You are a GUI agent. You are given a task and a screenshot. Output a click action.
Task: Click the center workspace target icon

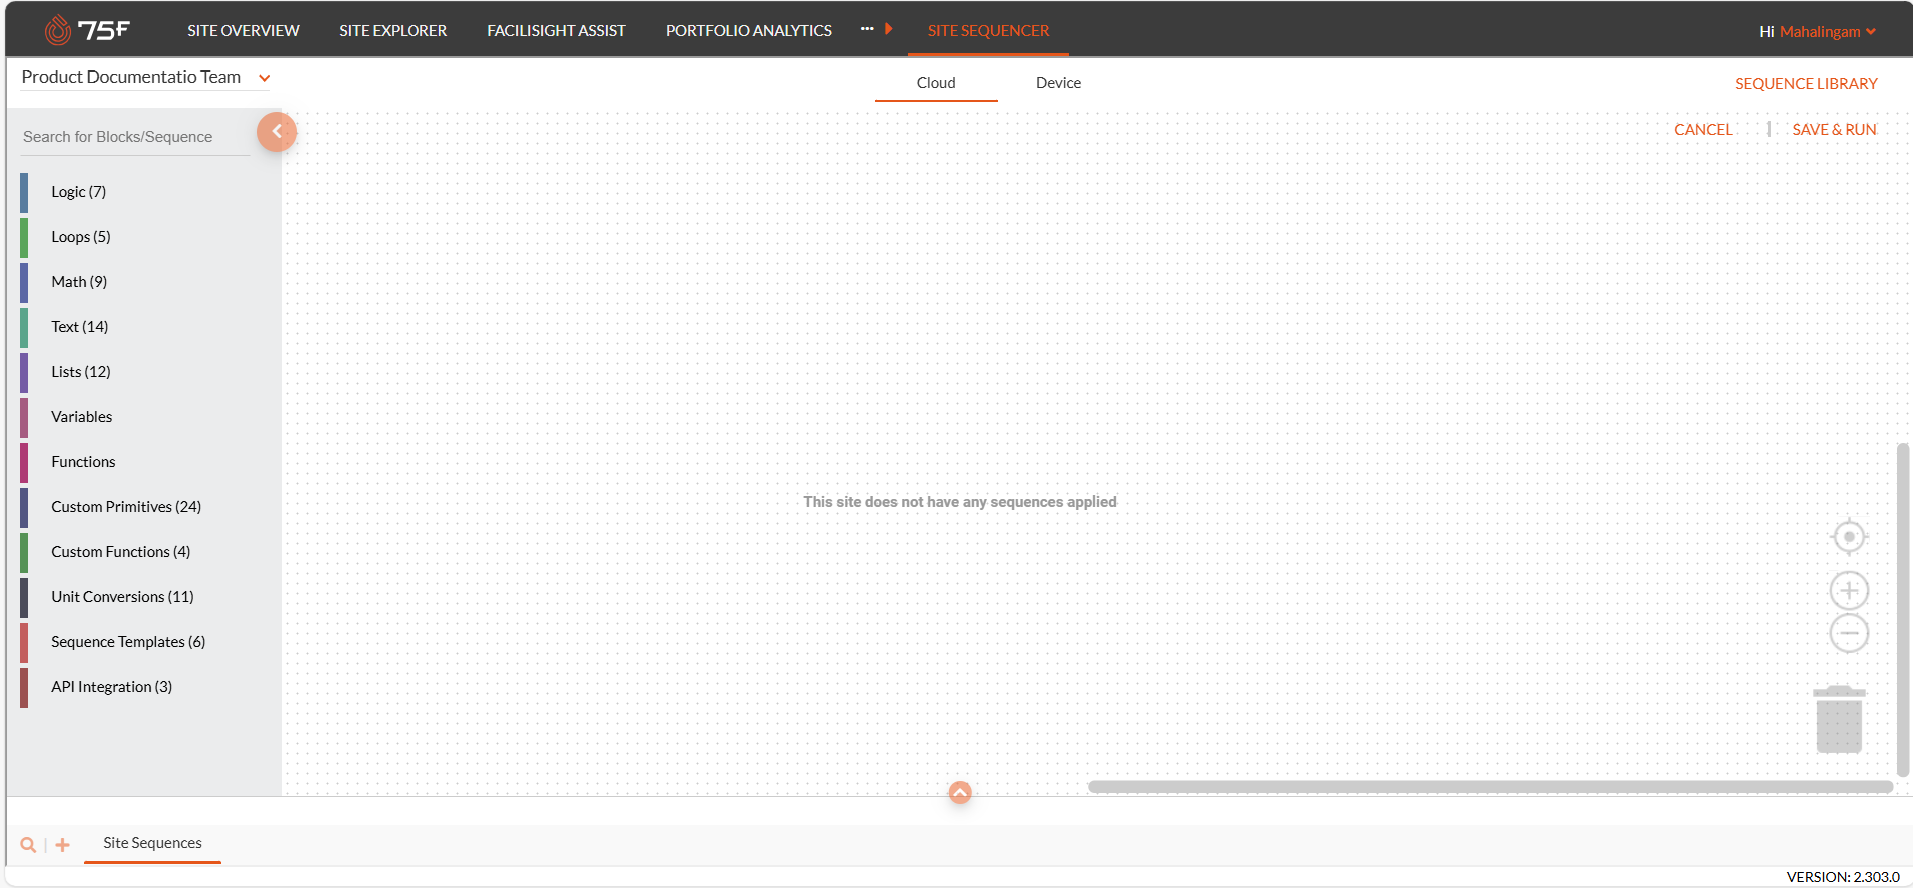(x=1848, y=537)
